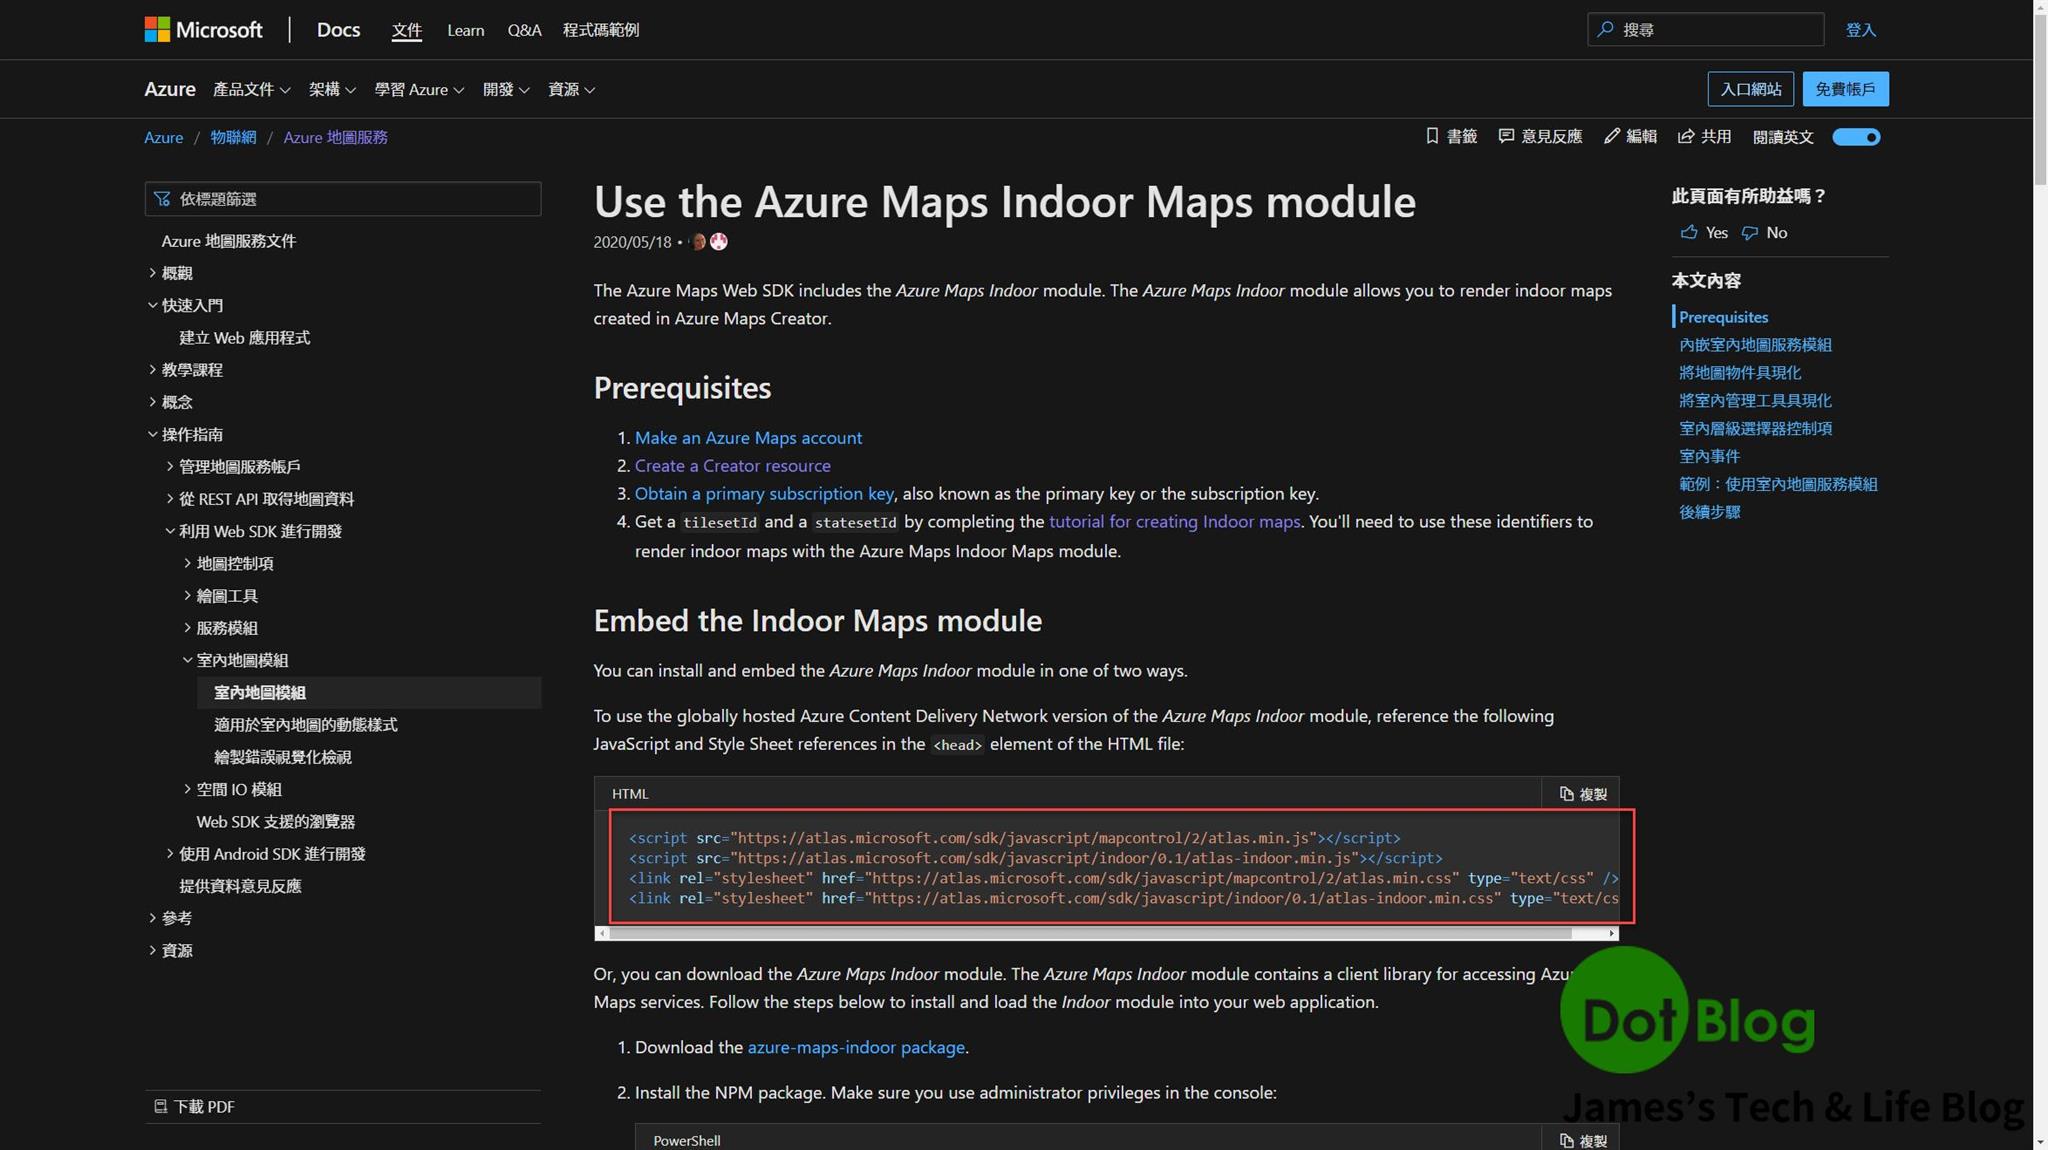This screenshot has height=1150, width=2048.
Task: Give 'Yes' thumbs-up feedback on this page
Action: (1702, 232)
